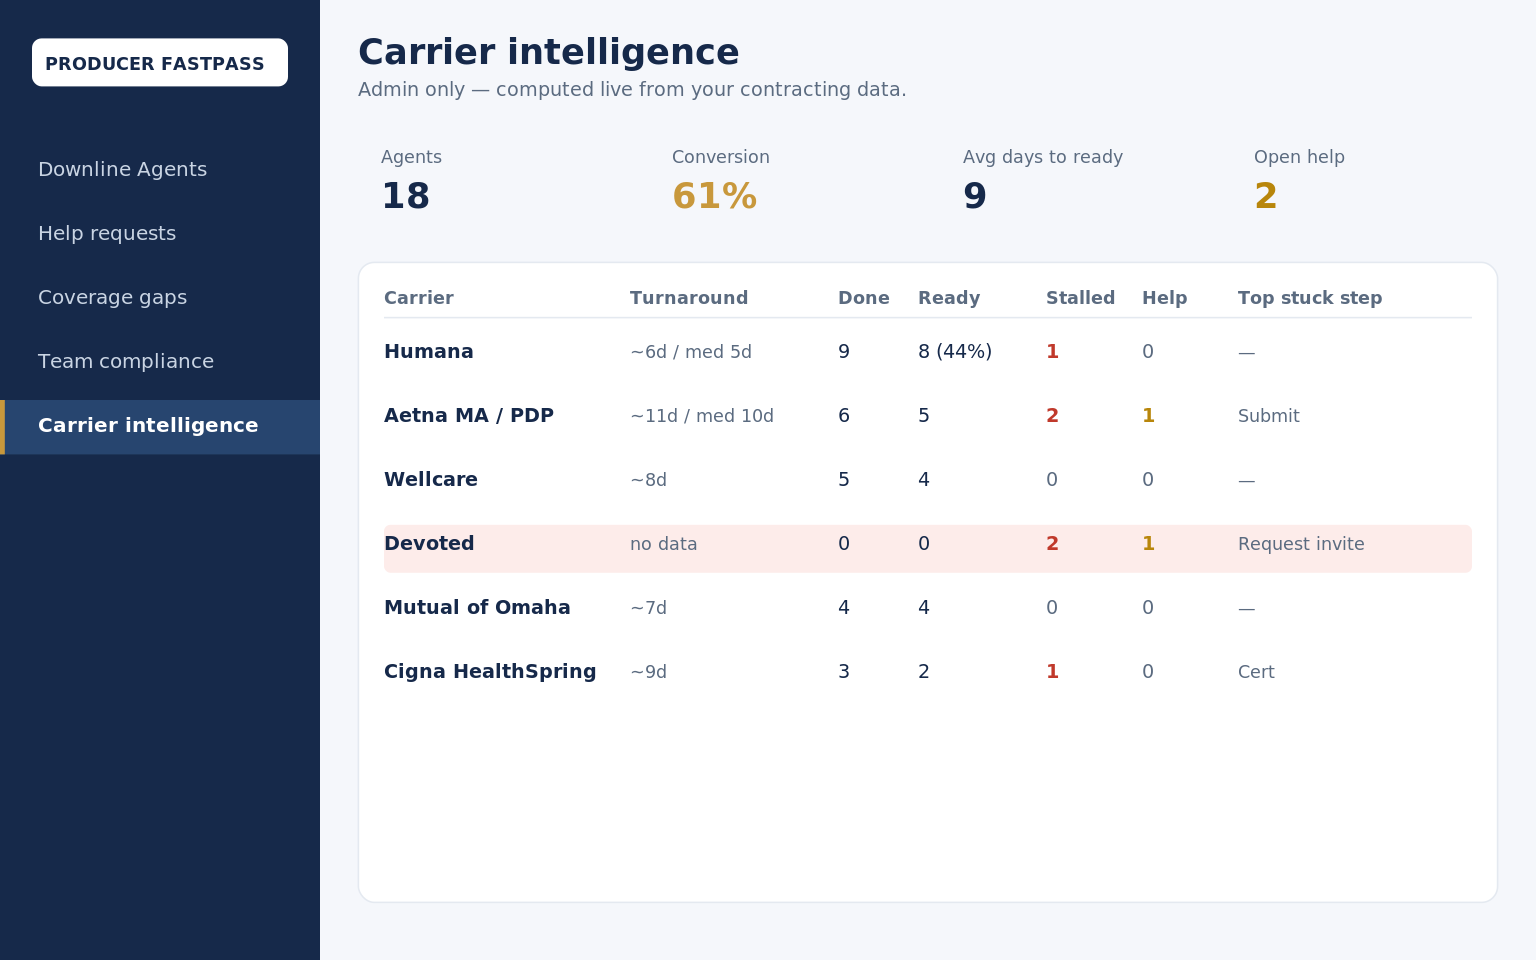Click Humana turnaround ~6d / med 5d
The height and width of the screenshot is (960, 1536).
[691, 352]
